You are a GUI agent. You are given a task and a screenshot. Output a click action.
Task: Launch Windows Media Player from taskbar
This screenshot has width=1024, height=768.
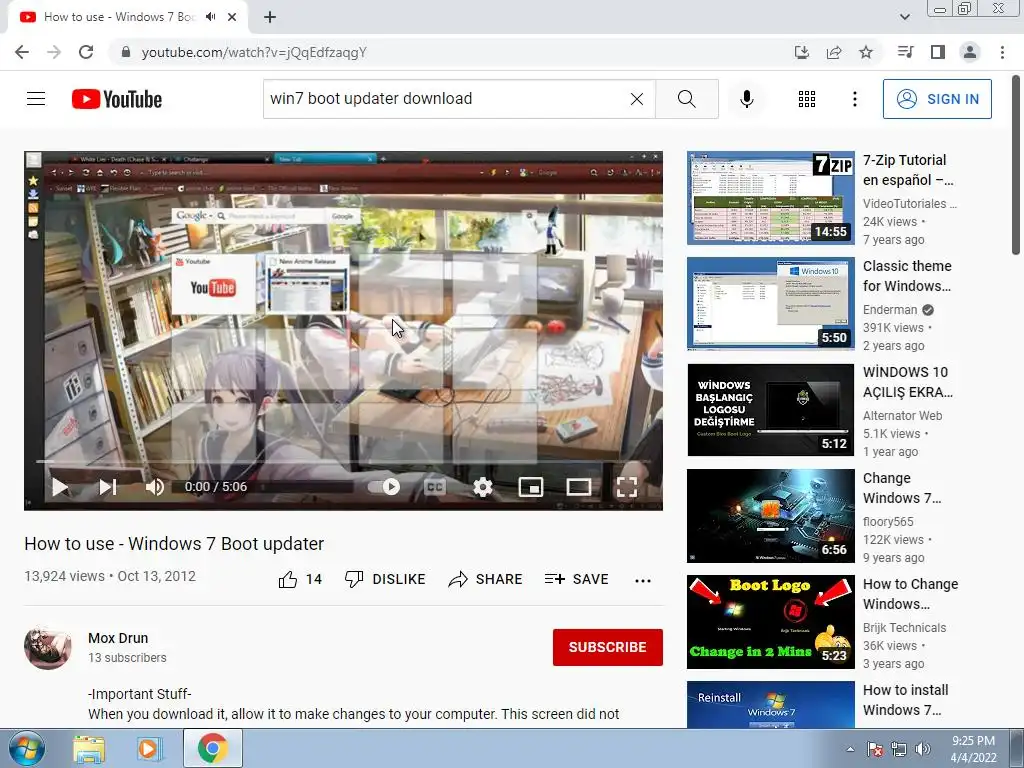tap(149, 749)
